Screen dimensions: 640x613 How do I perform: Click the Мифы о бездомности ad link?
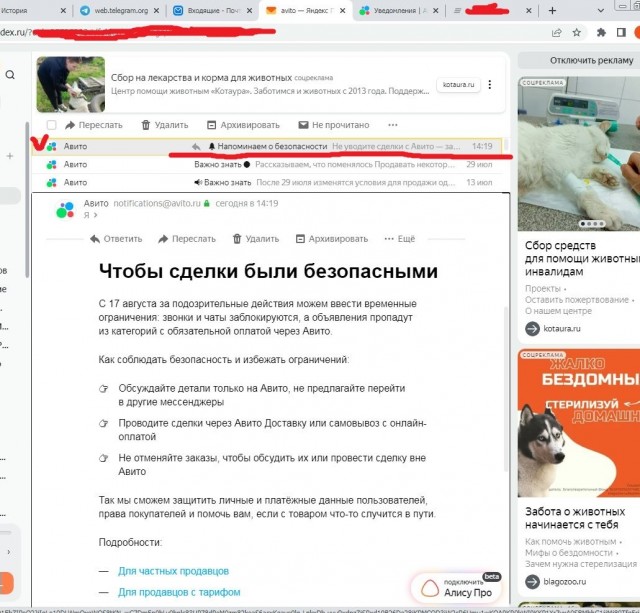pos(569,553)
